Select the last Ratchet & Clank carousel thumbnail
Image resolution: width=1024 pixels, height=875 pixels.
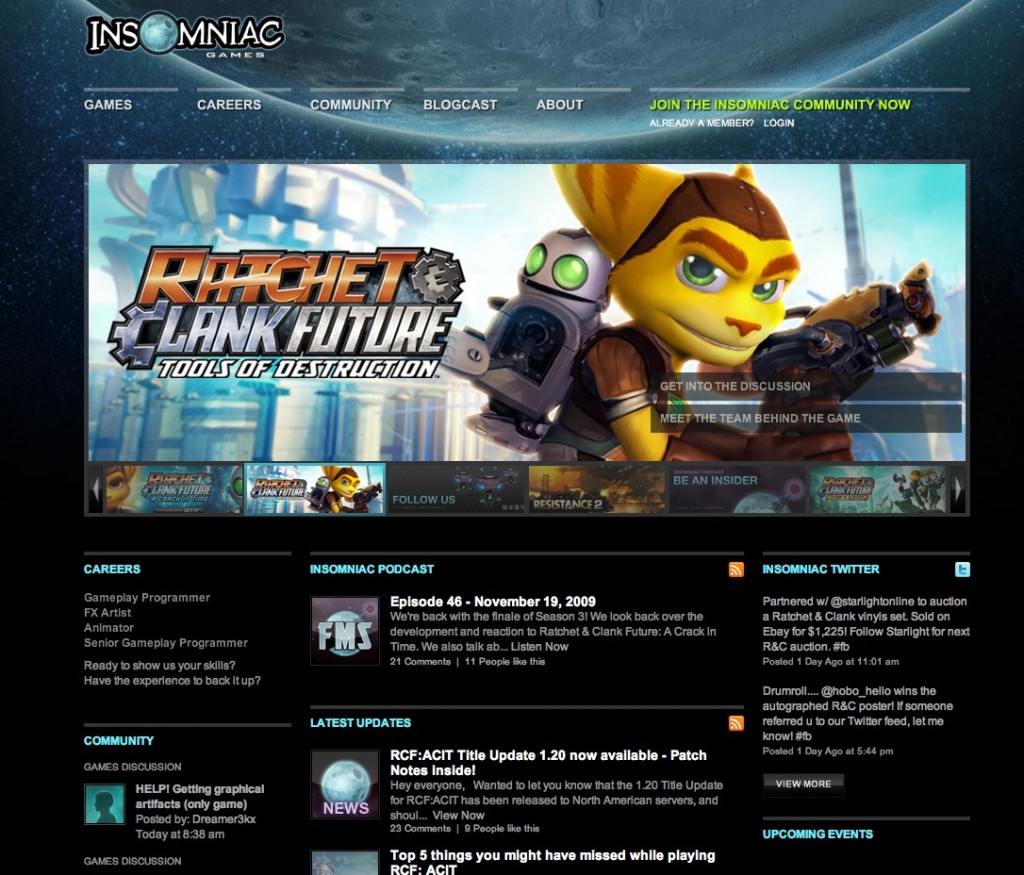[x=879, y=488]
